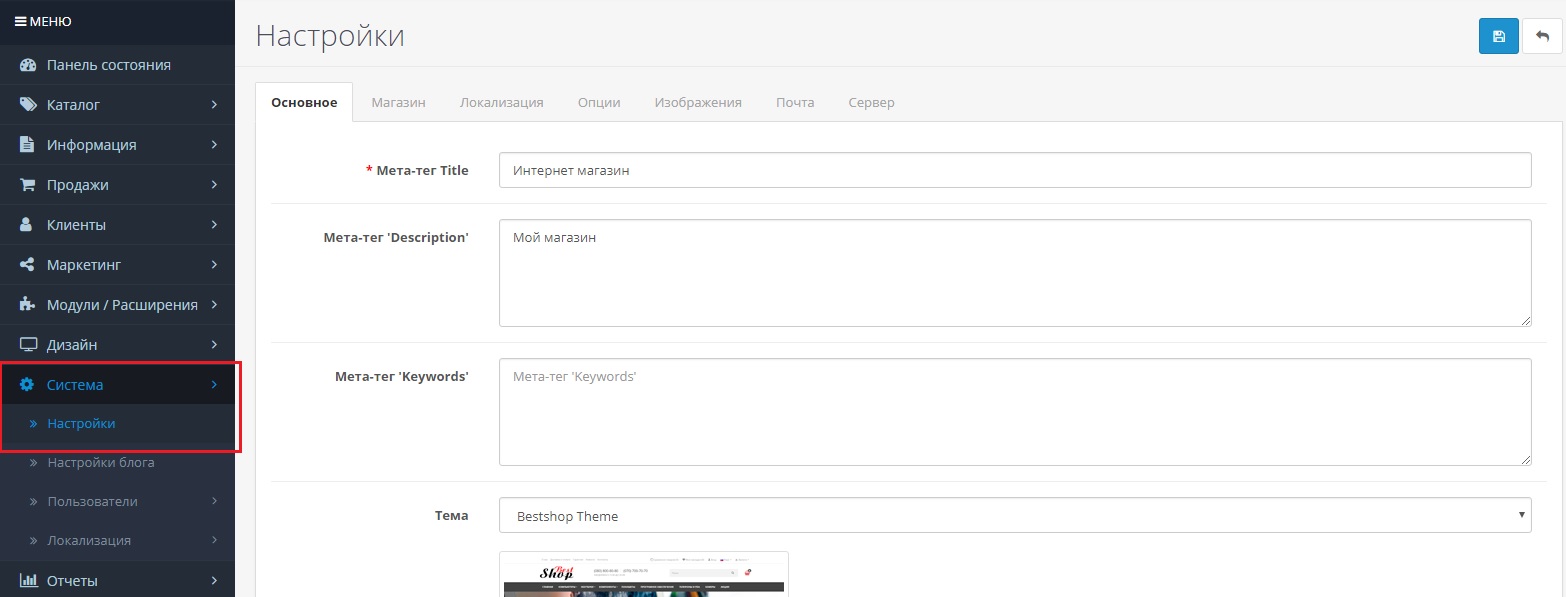
Task: Go to Панель состояния
Action: [x=108, y=65]
